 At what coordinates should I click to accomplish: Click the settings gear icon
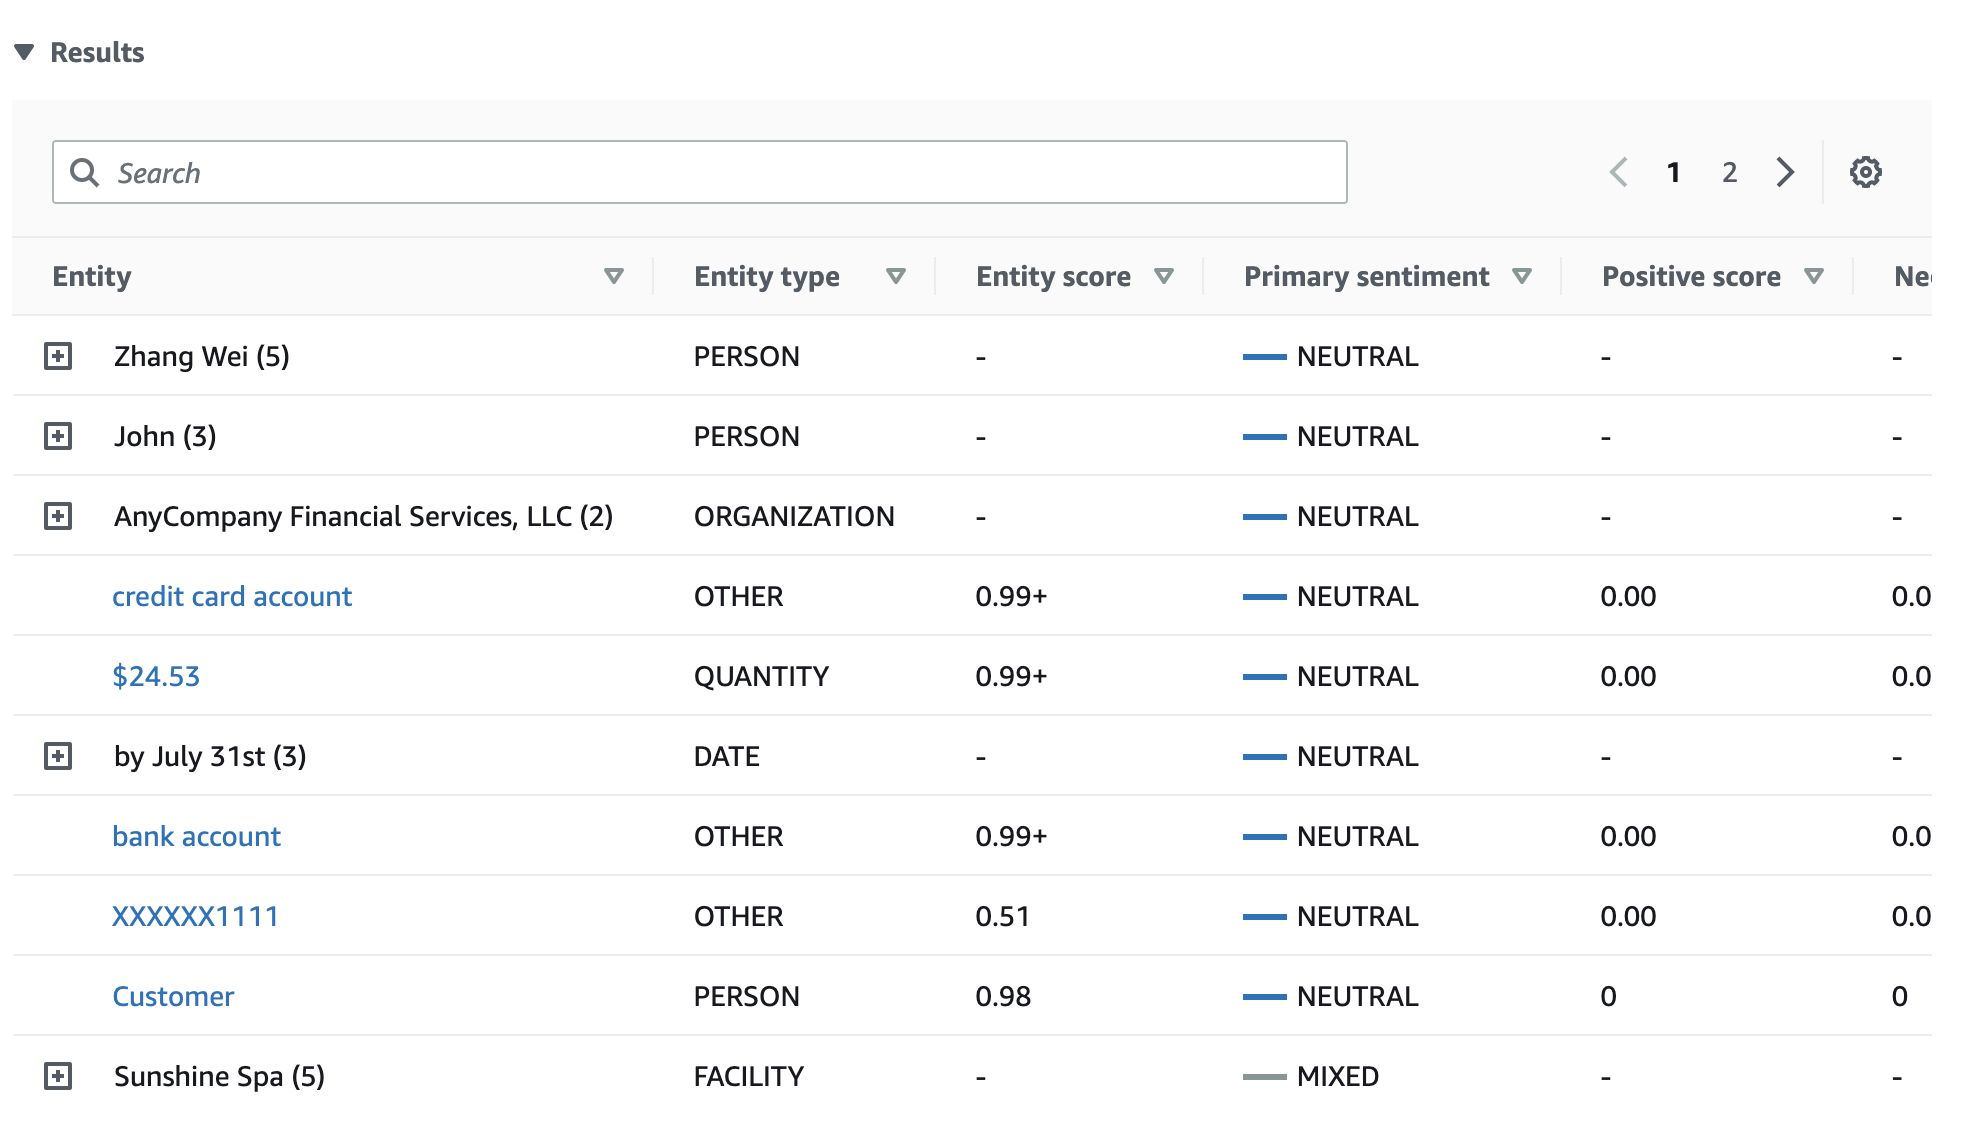1866,171
